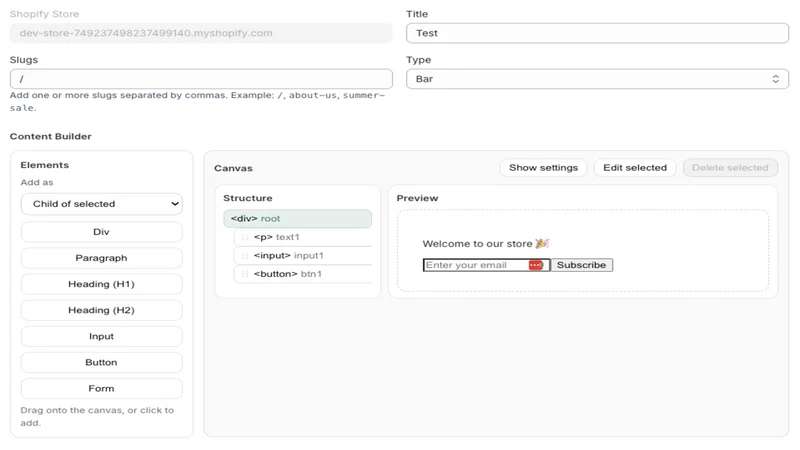Image resolution: width=800 pixels, height=450 pixels.
Task: Select the p text1 structure item
Action: [303, 237]
